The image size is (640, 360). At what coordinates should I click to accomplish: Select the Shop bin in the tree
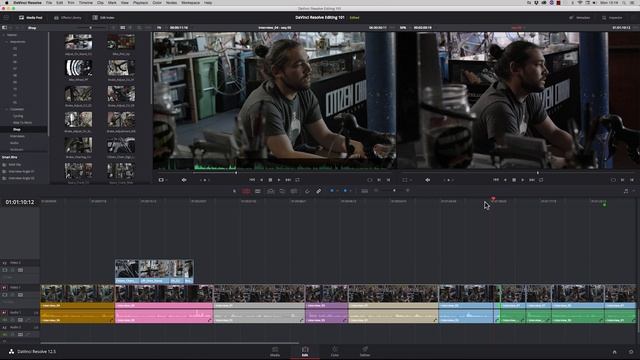tap(17, 129)
